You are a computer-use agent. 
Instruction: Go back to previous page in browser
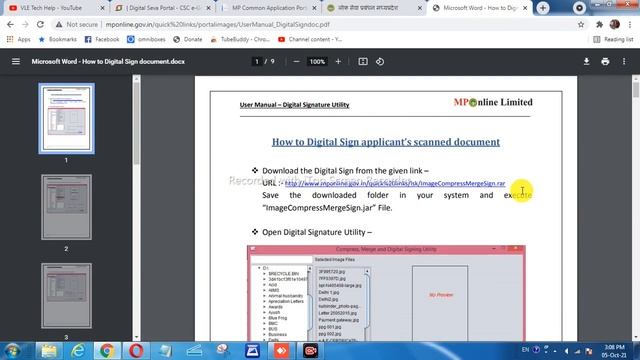10,24
